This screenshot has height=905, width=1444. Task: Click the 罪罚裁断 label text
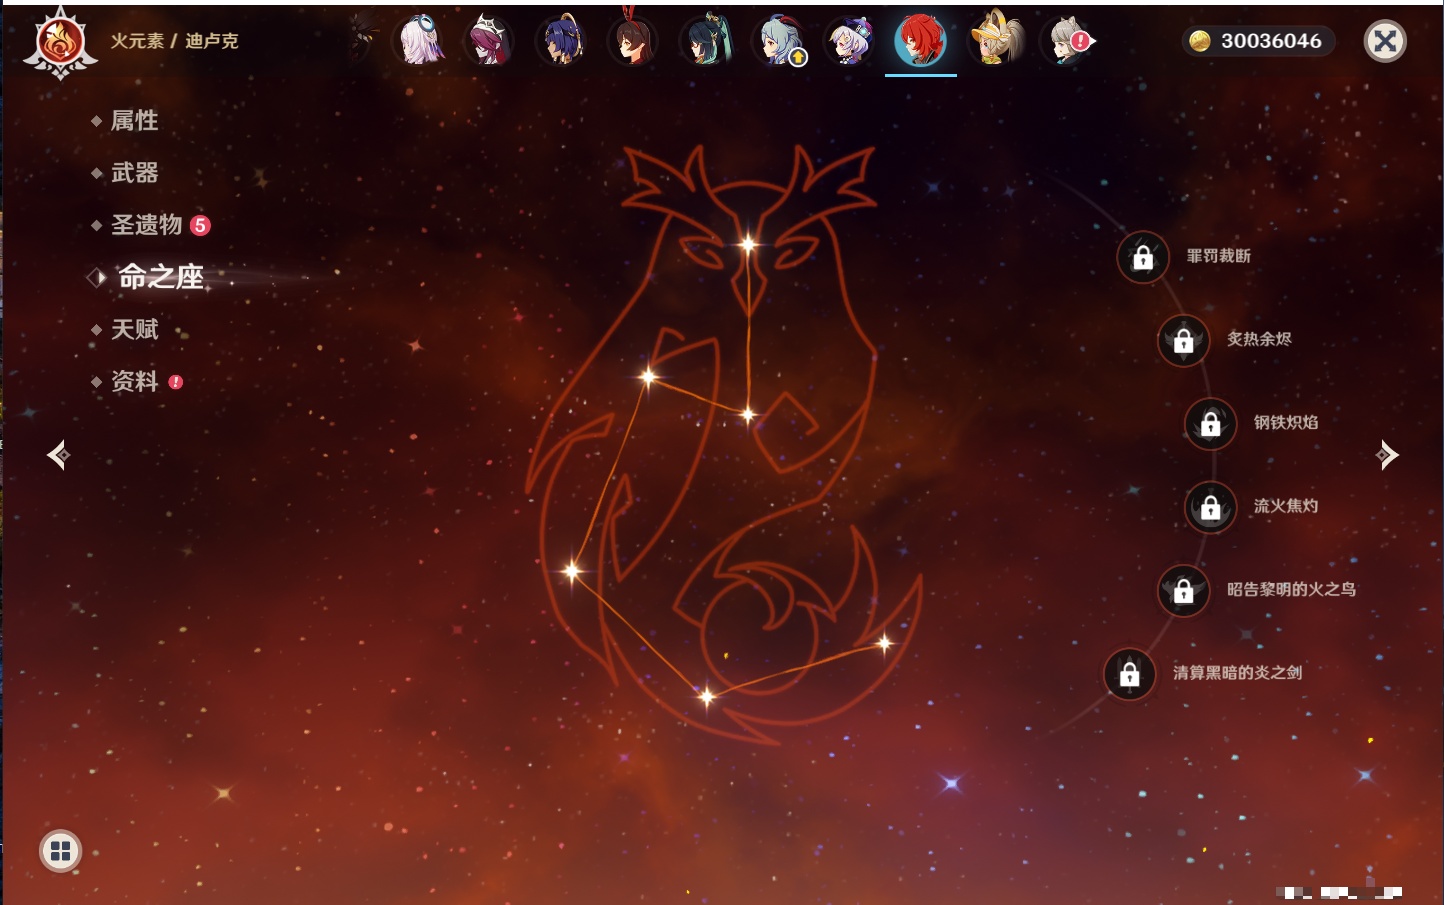[1219, 256]
